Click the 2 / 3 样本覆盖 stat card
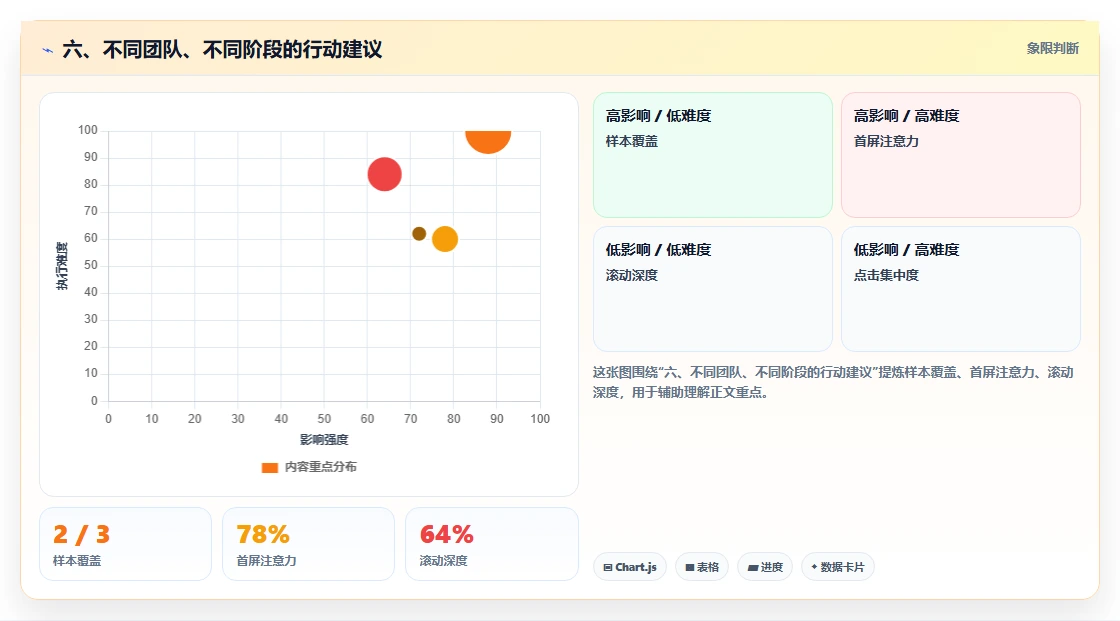Image resolution: width=1120 pixels, height=621 pixels. 126,545
